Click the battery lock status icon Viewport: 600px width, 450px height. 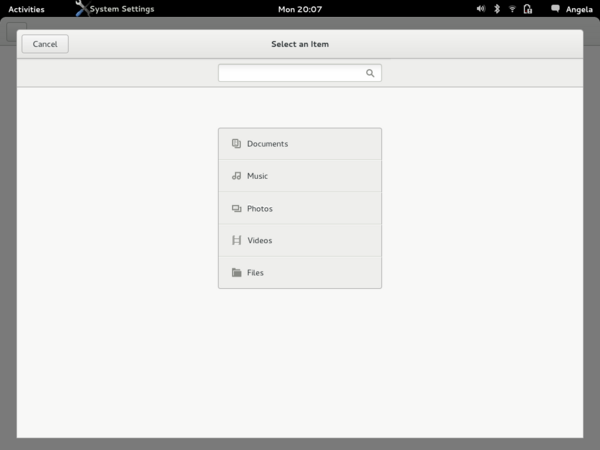(528, 9)
